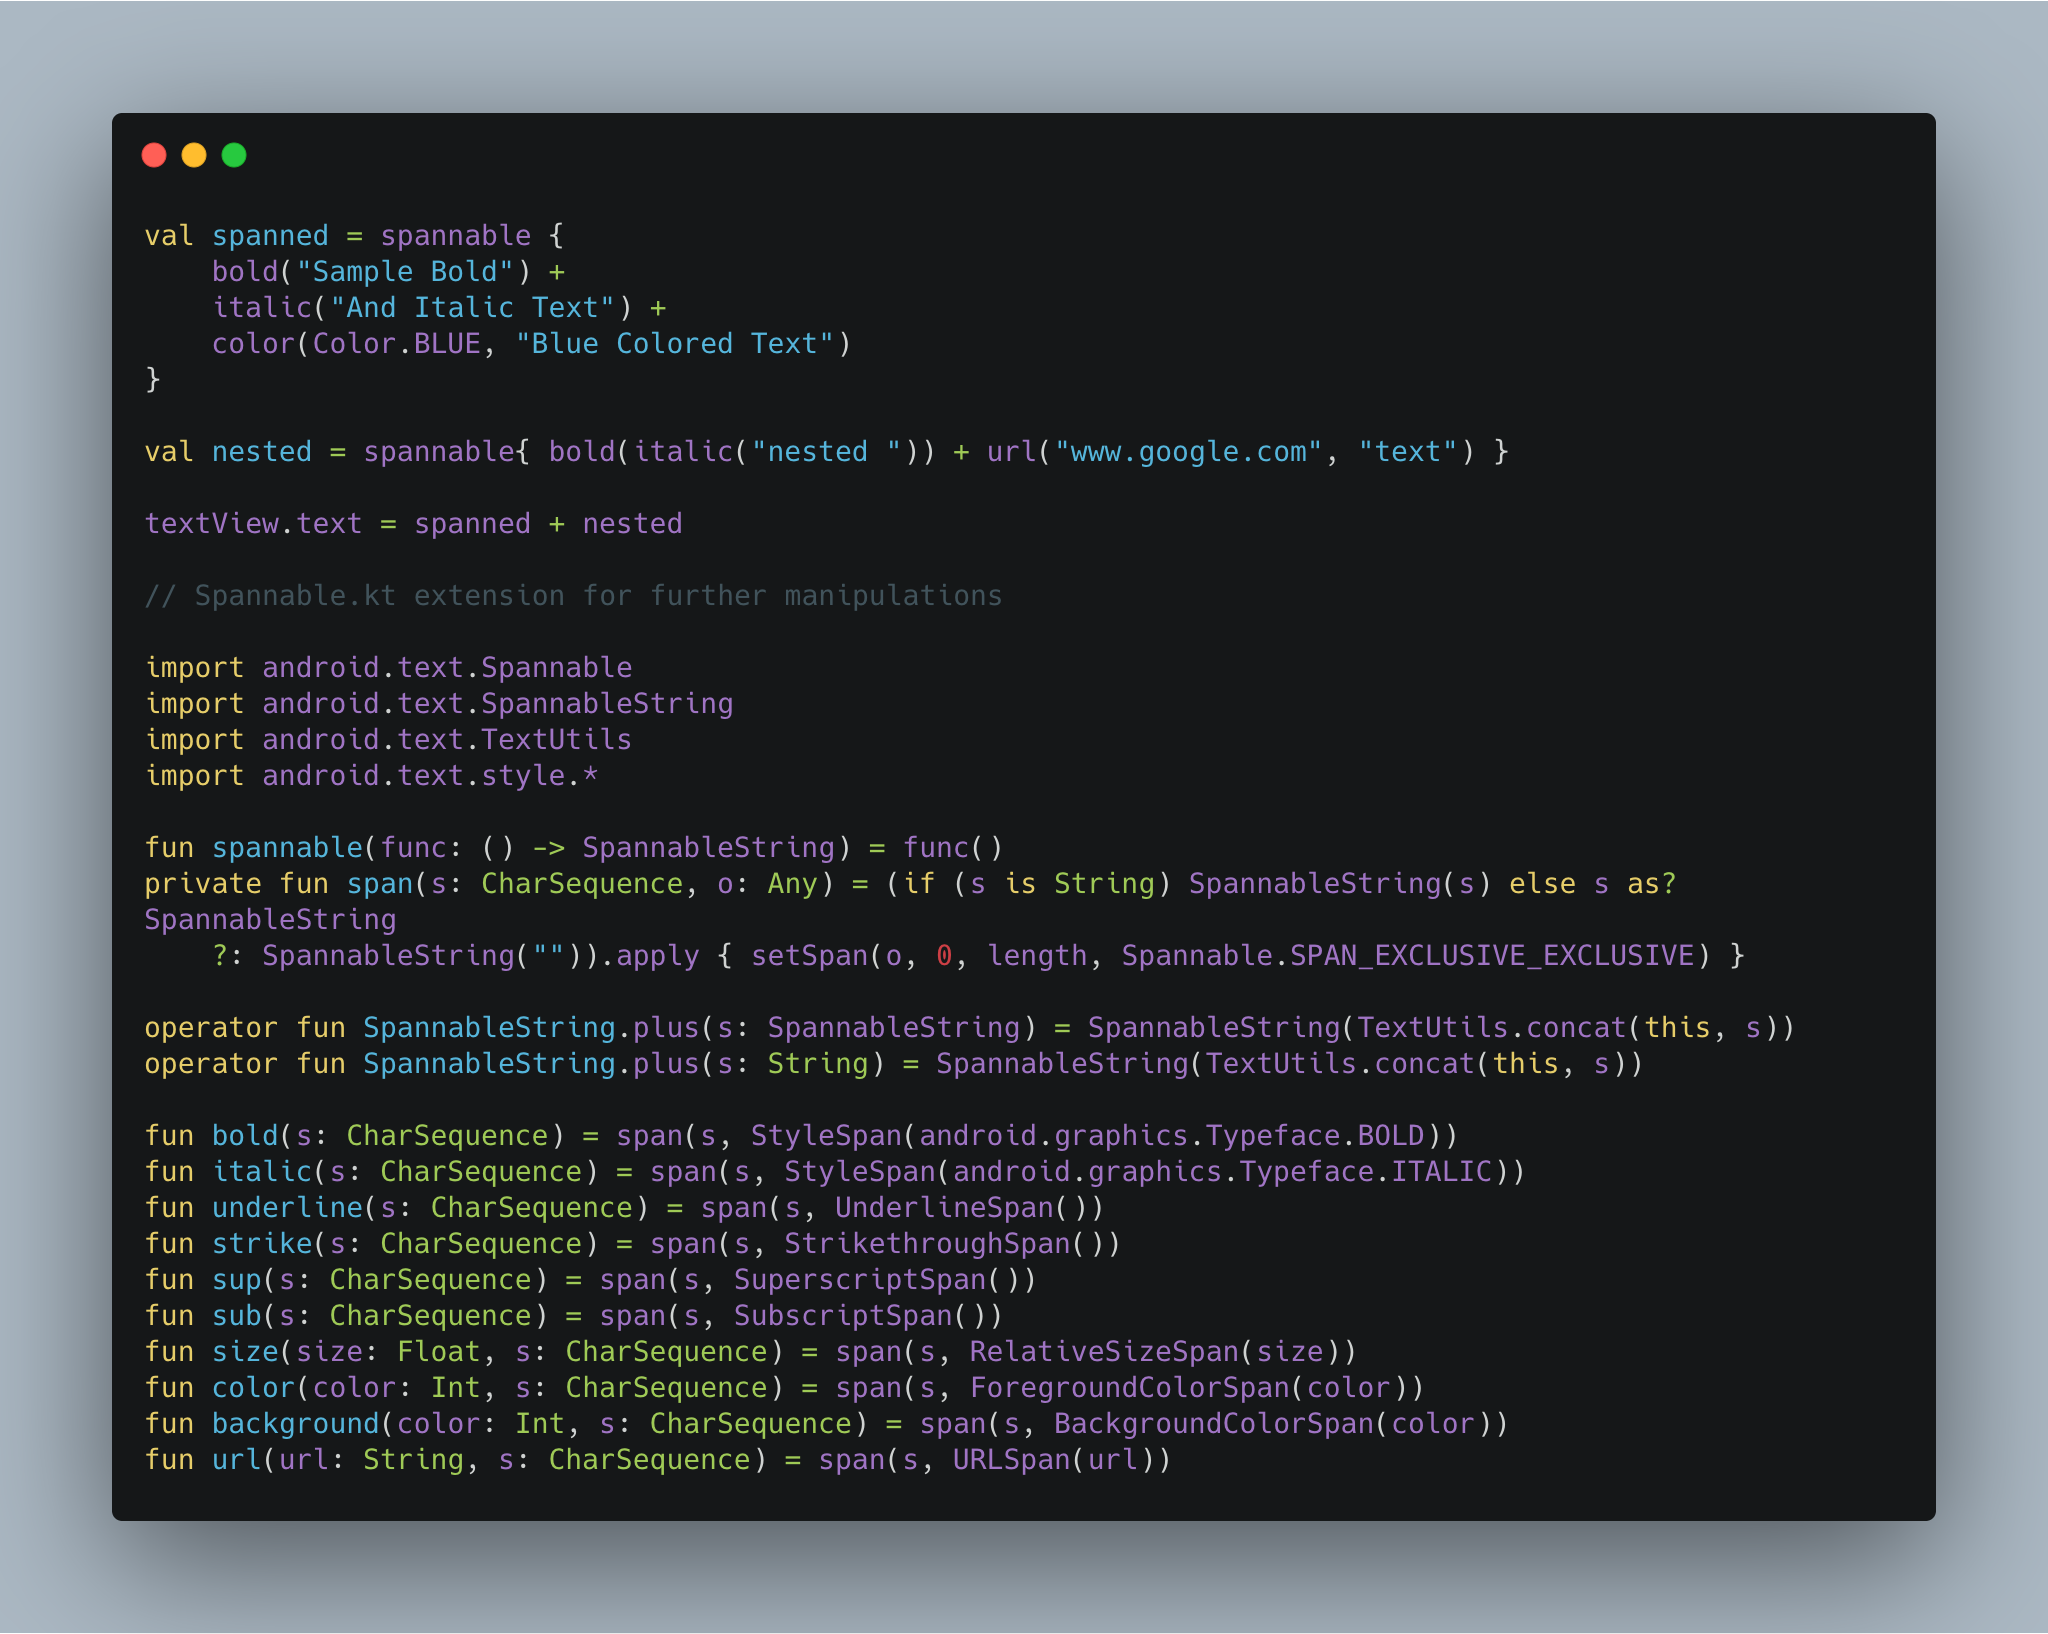Click the yellow minimize window dot
The height and width of the screenshot is (1634, 2048).
point(194,155)
